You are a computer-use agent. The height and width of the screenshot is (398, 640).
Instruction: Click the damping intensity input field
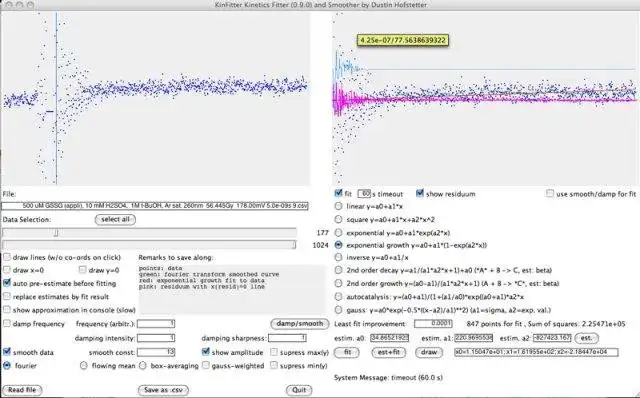156,338
